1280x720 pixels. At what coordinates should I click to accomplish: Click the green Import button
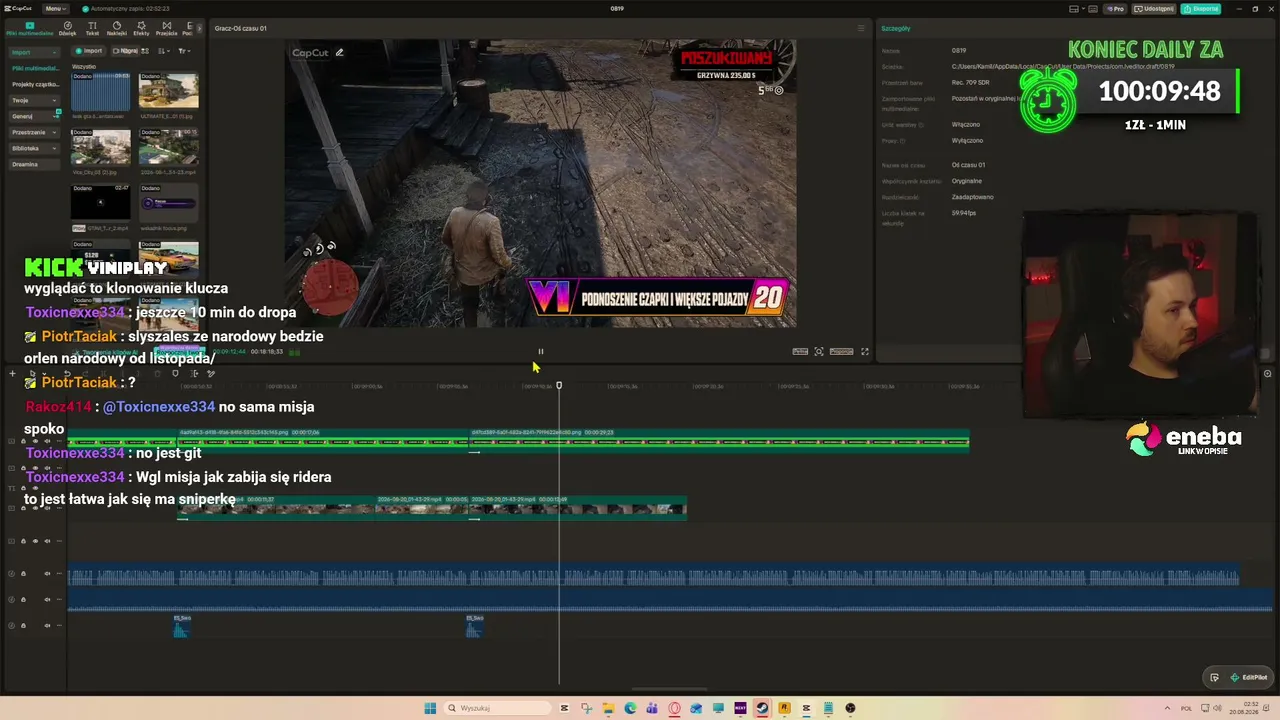(89, 51)
